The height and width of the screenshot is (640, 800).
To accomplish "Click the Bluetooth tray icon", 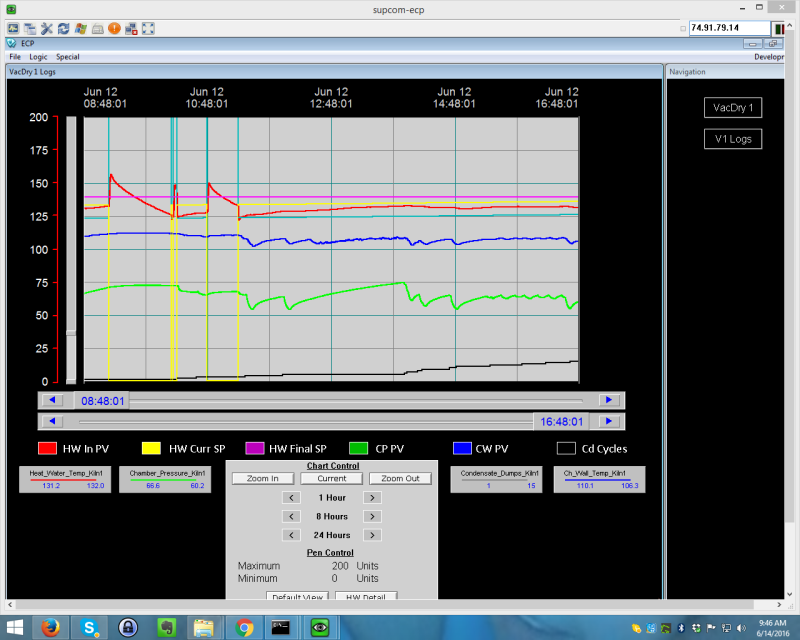I will coord(681,628).
